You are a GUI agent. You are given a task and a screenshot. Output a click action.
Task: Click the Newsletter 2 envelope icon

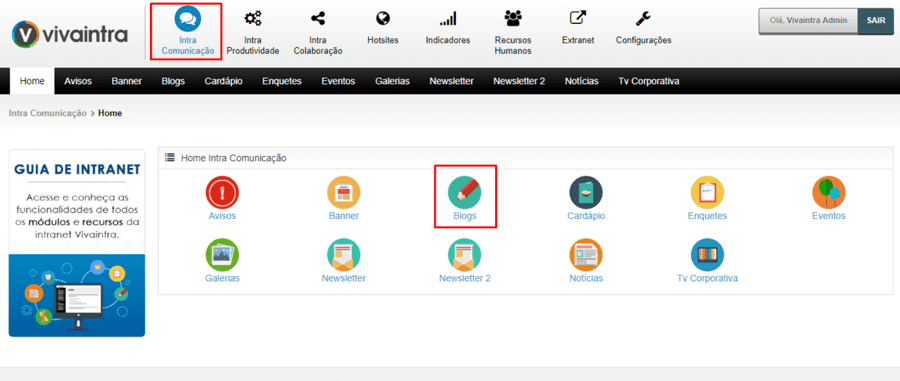464,255
